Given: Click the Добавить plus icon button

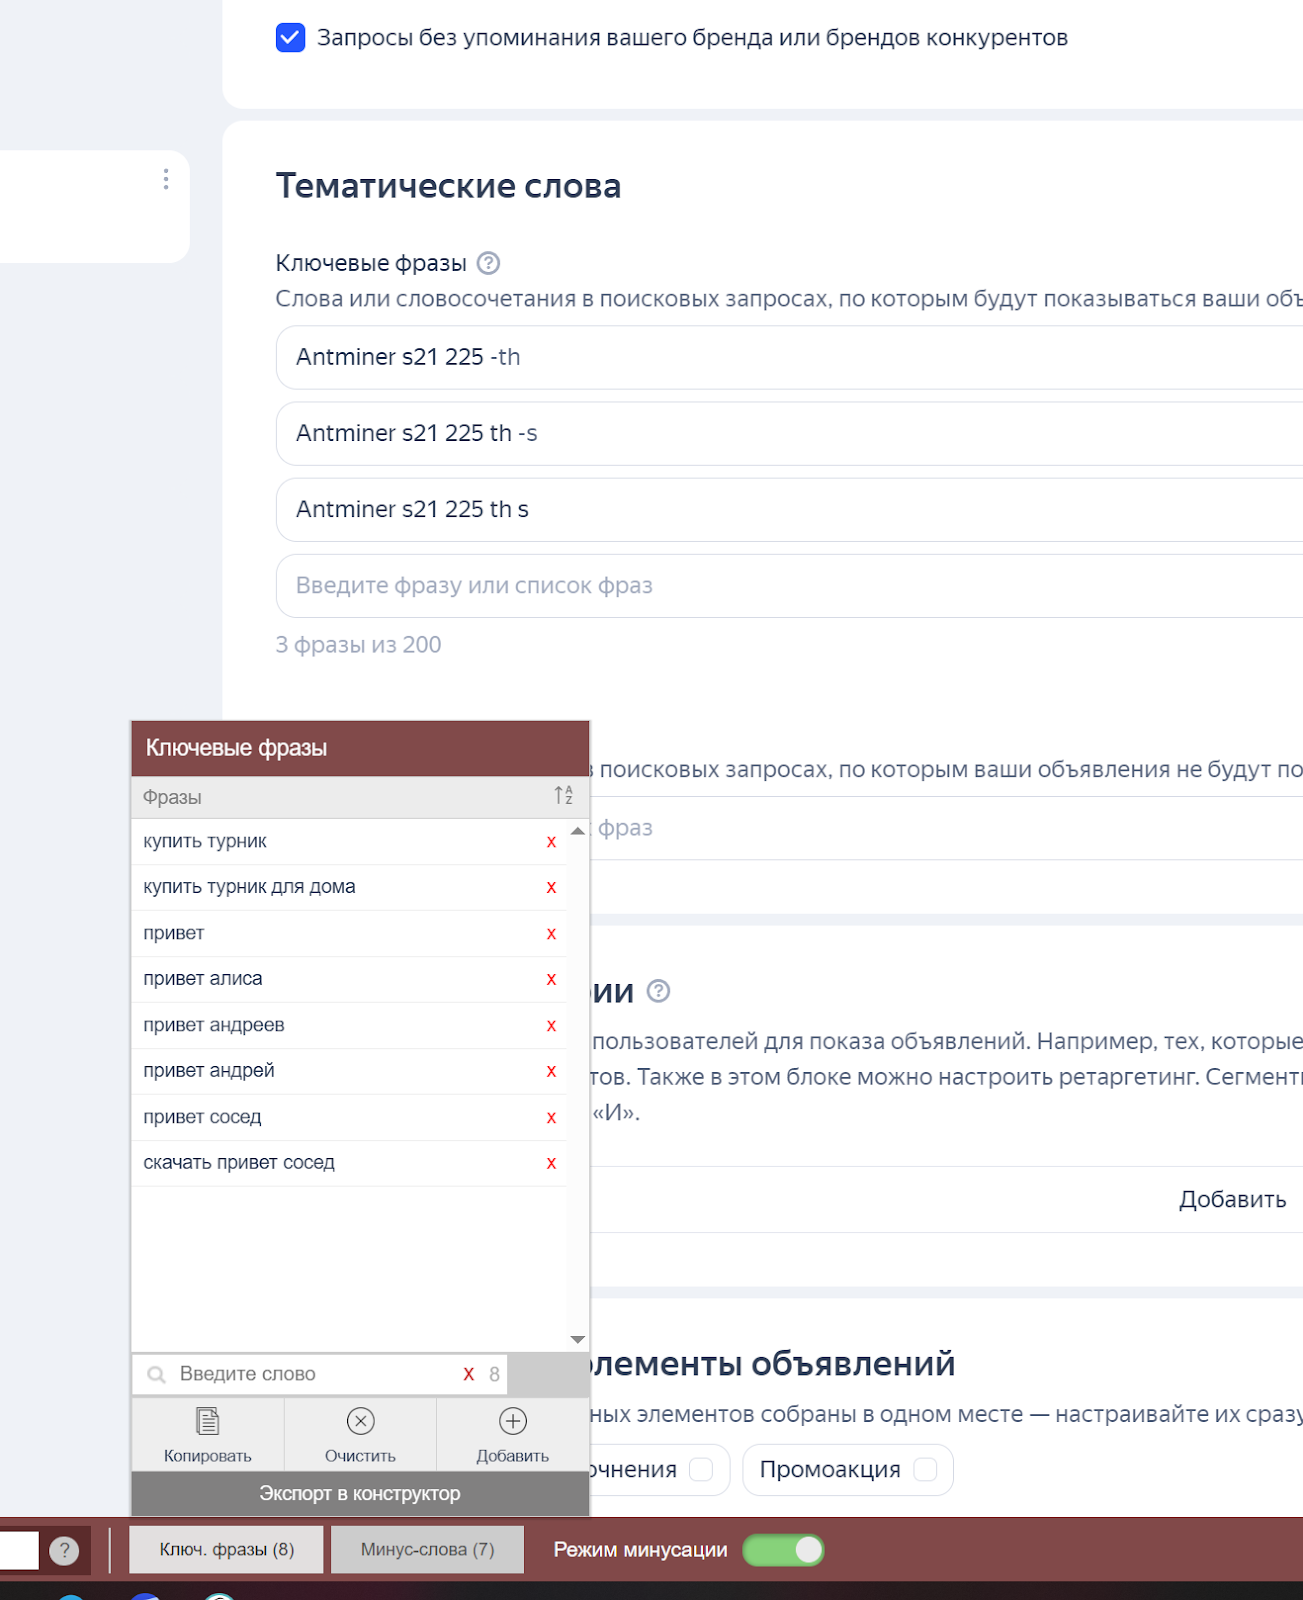Looking at the screenshot, I should tap(512, 1434).
